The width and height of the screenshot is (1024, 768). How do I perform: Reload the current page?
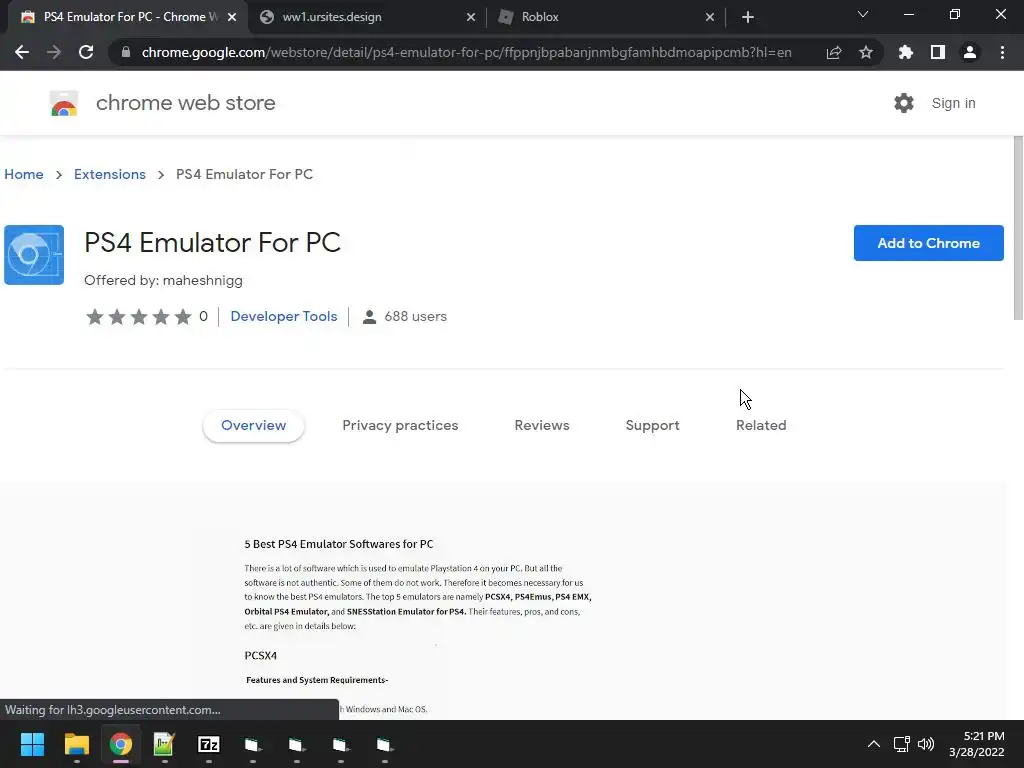(x=86, y=52)
